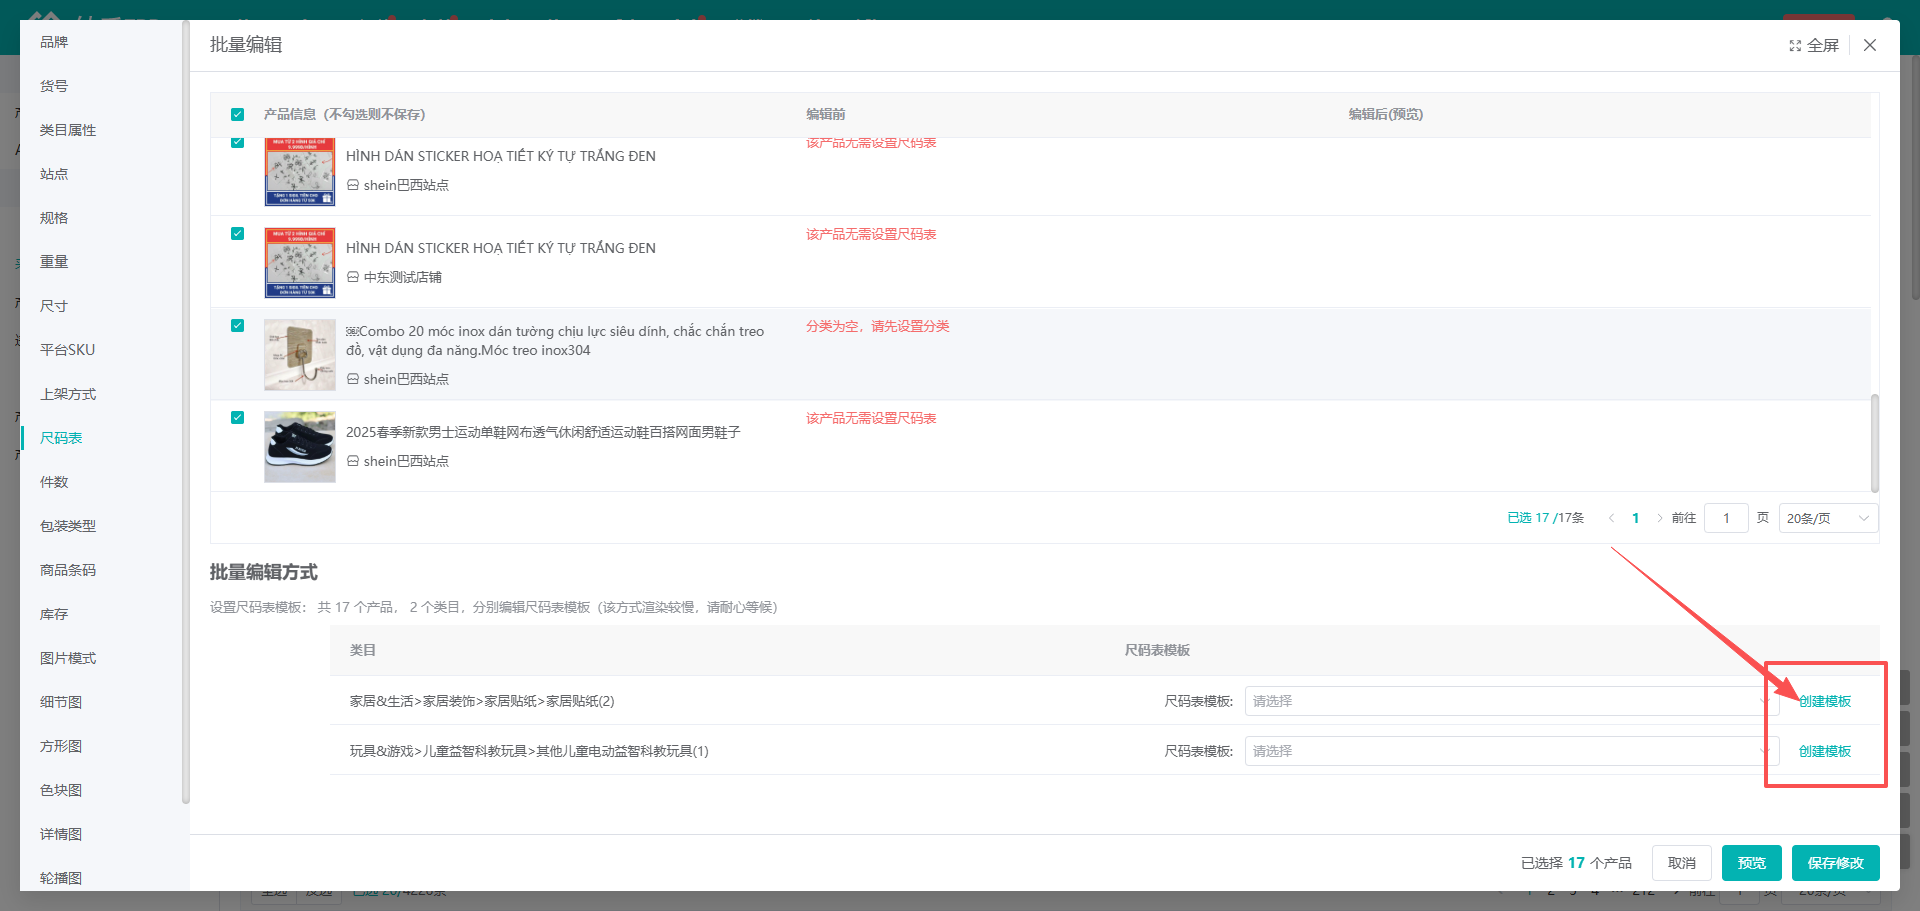1920x911 pixels.
Task: Click the 保存修改 button
Action: (x=1835, y=863)
